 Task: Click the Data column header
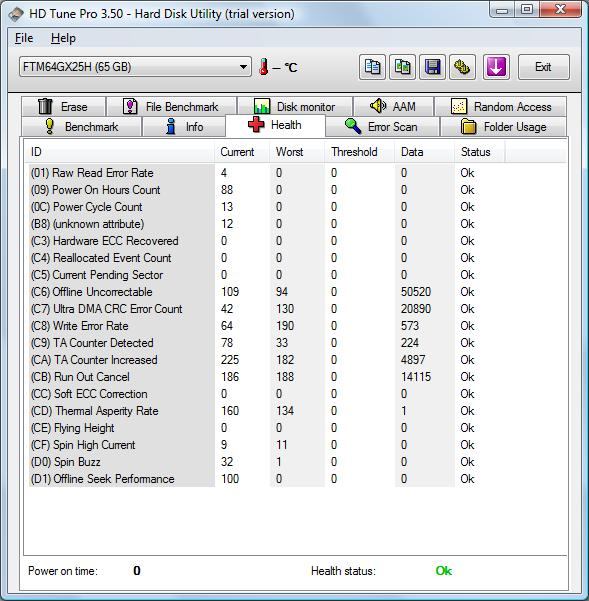pos(425,152)
